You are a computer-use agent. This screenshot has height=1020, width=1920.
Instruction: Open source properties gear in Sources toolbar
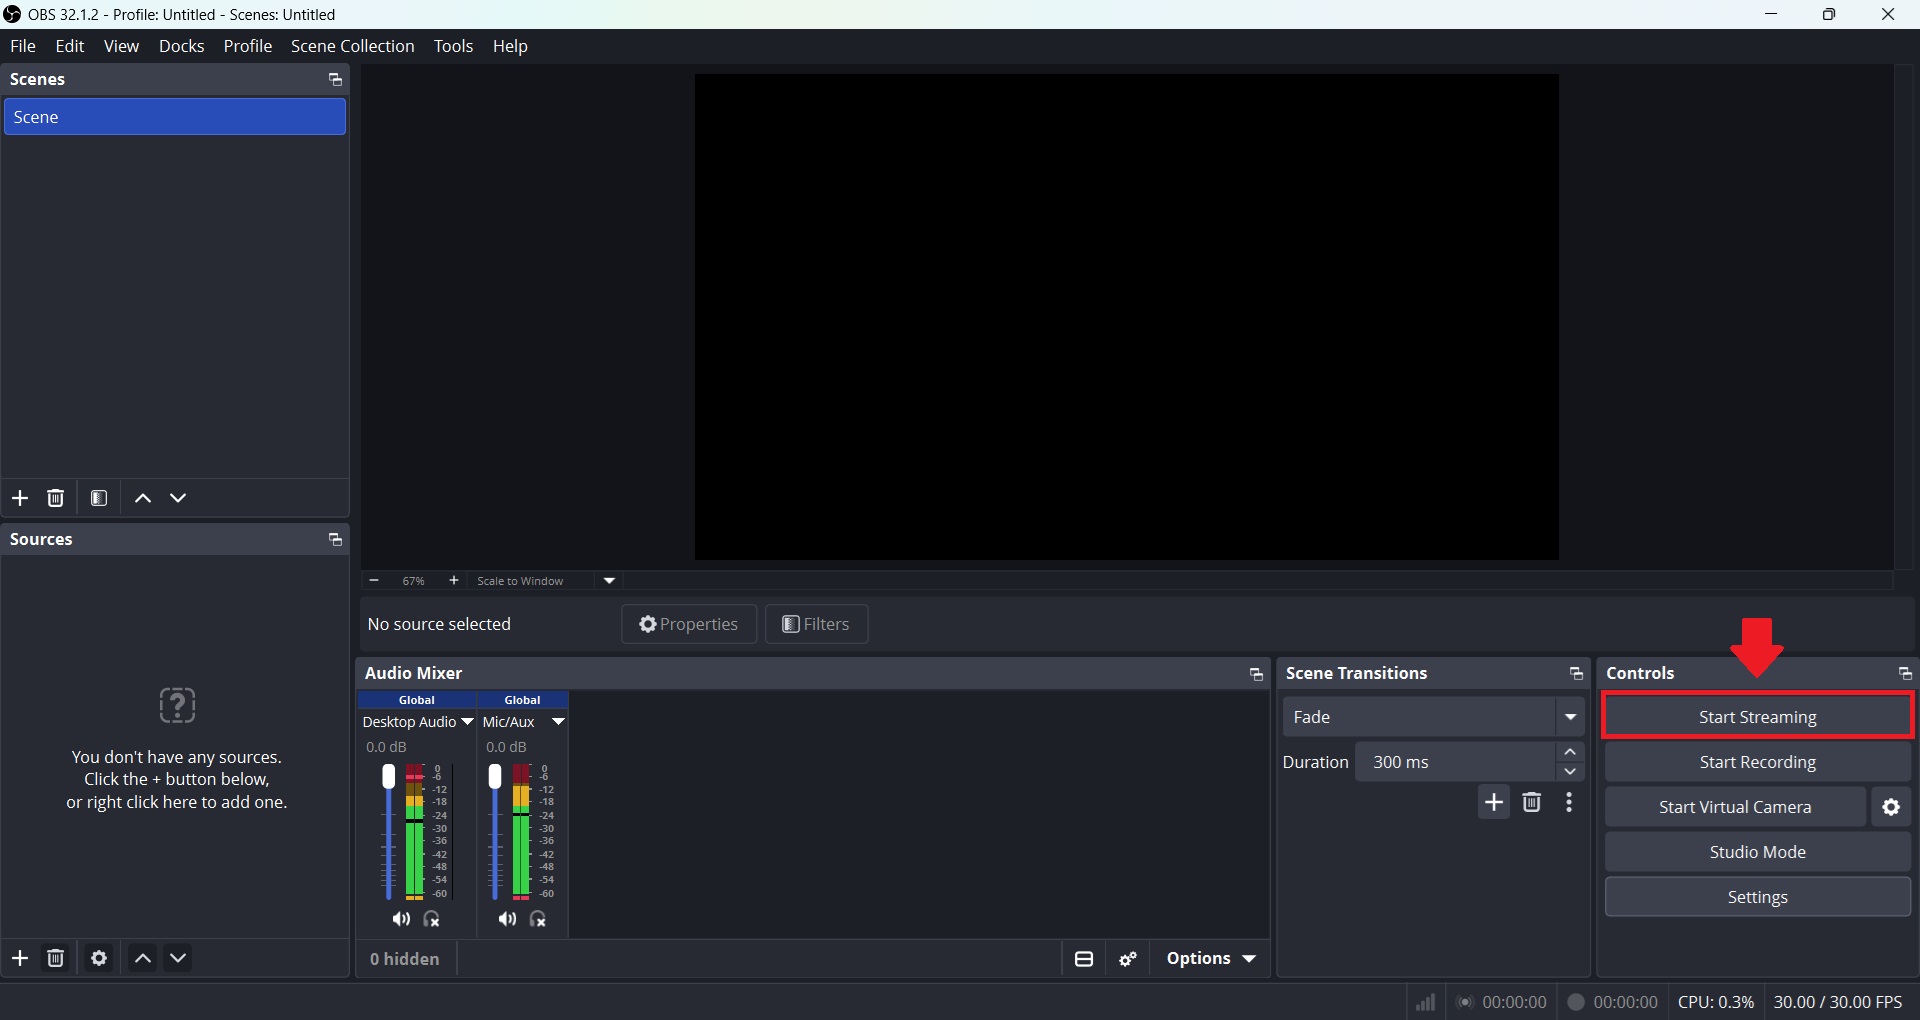tap(99, 958)
